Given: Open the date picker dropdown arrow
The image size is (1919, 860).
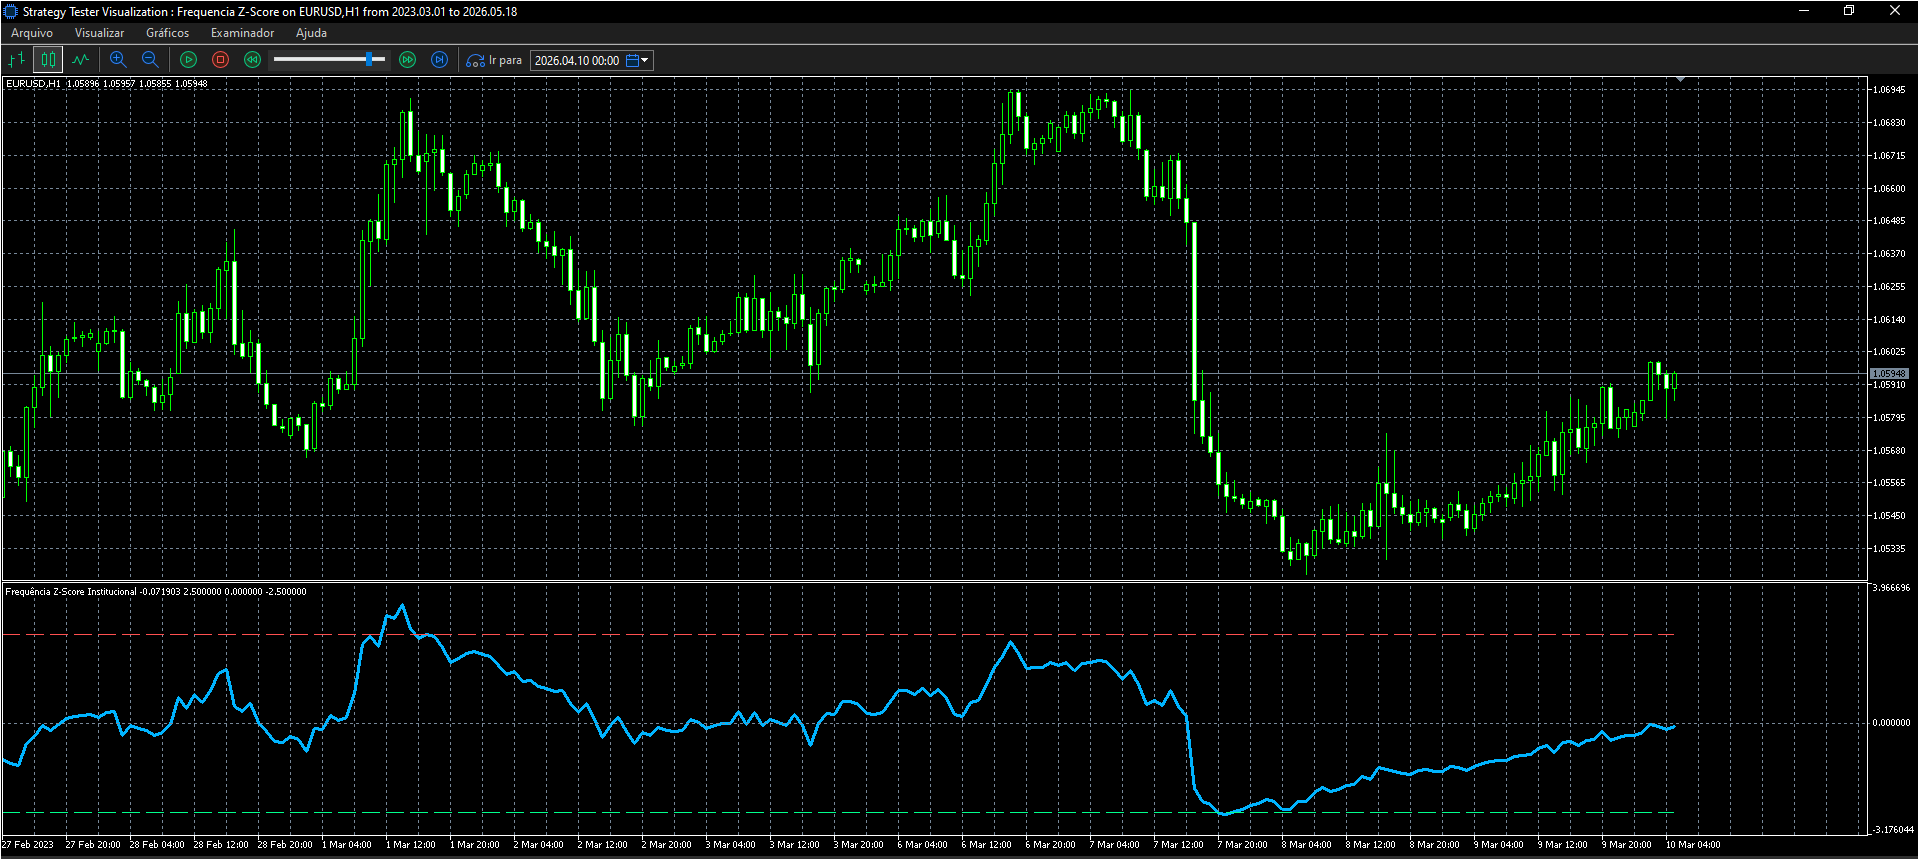Looking at the screenshot, I should pos(645,61).
